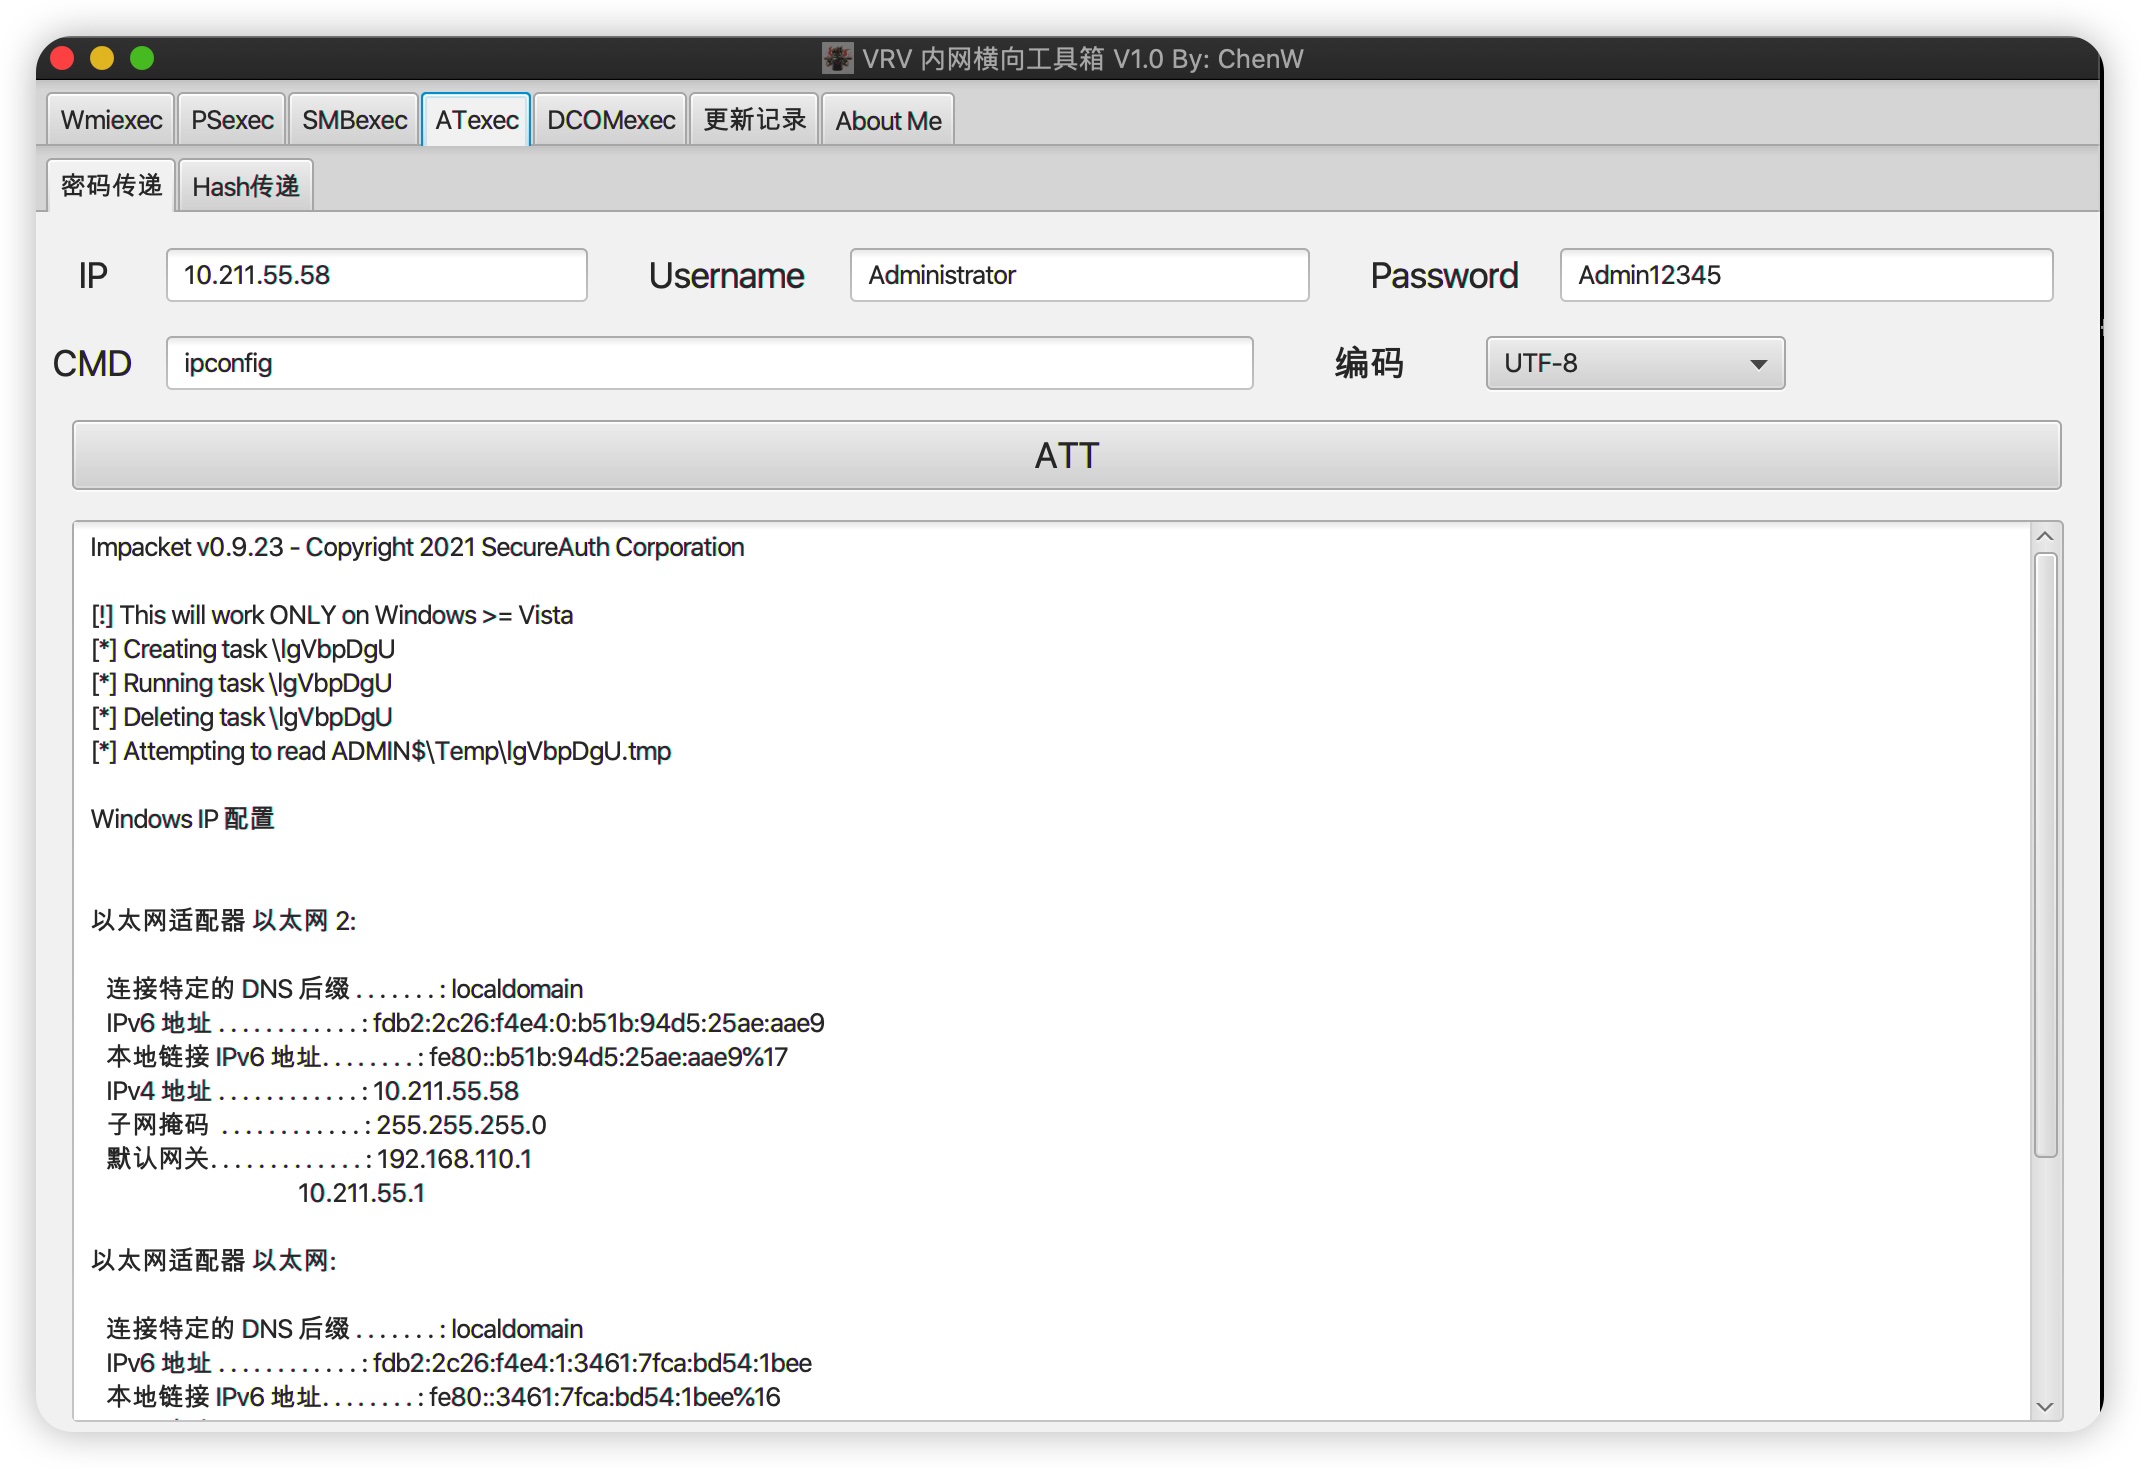2140x1468 pixels.
Task: Open the PSexec tab
Action: pos(232,120)
